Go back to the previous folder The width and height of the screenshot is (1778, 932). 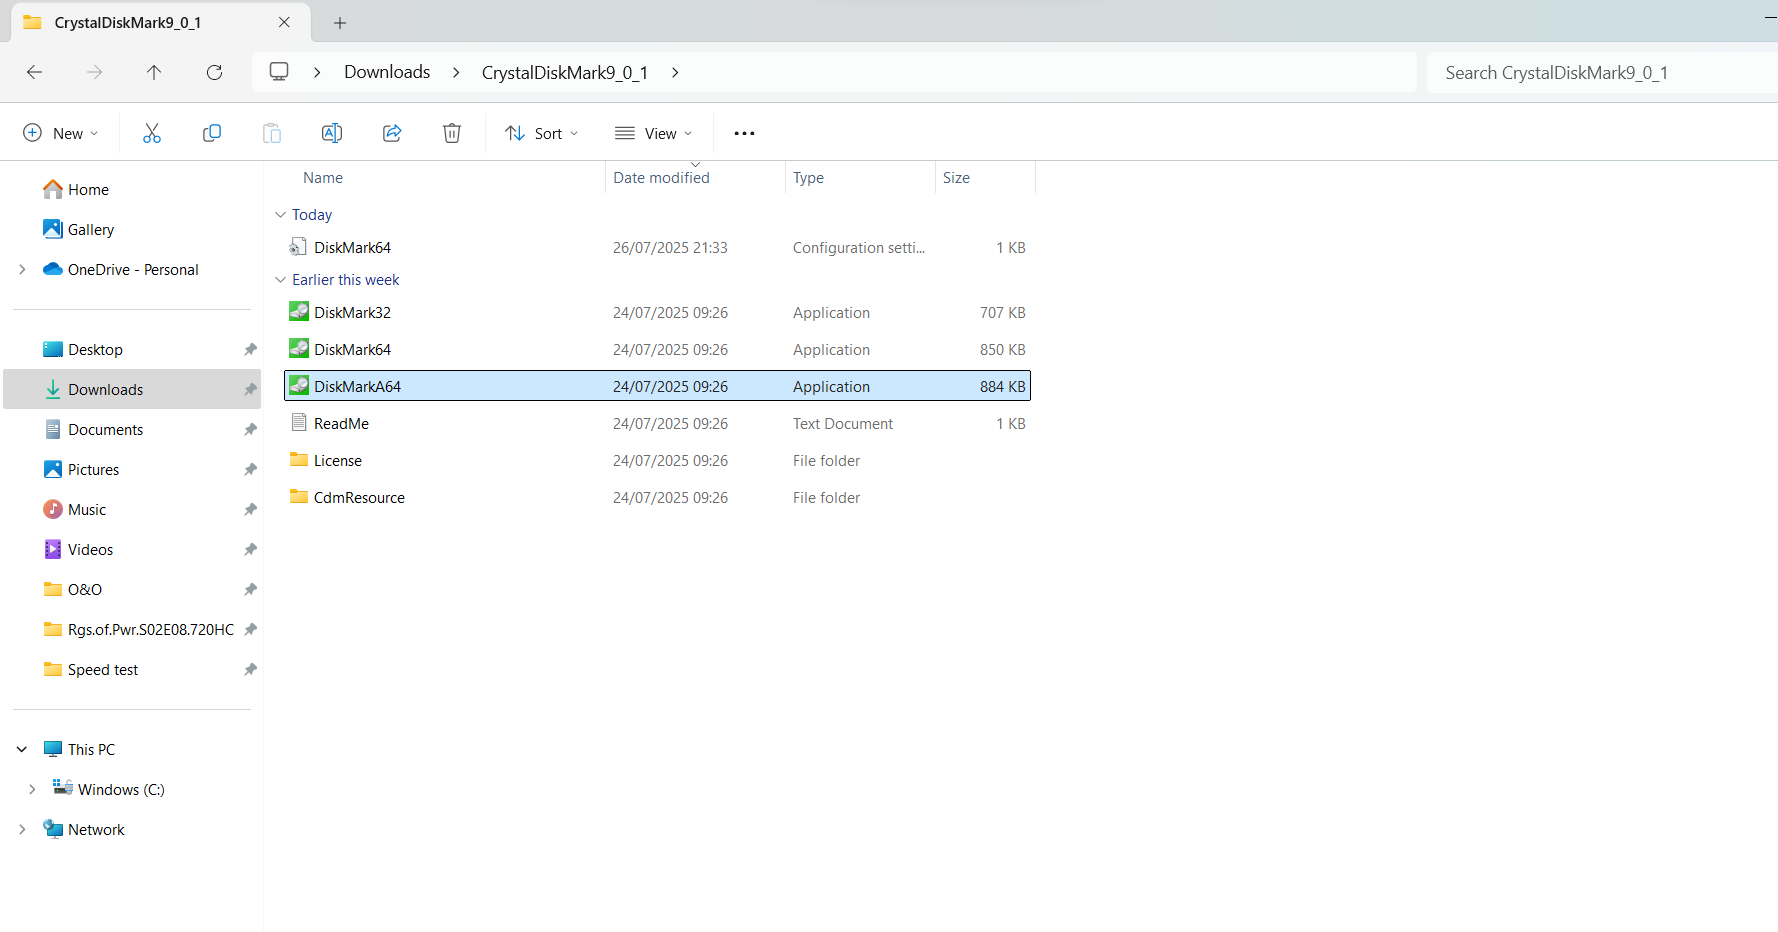point(34,72)
